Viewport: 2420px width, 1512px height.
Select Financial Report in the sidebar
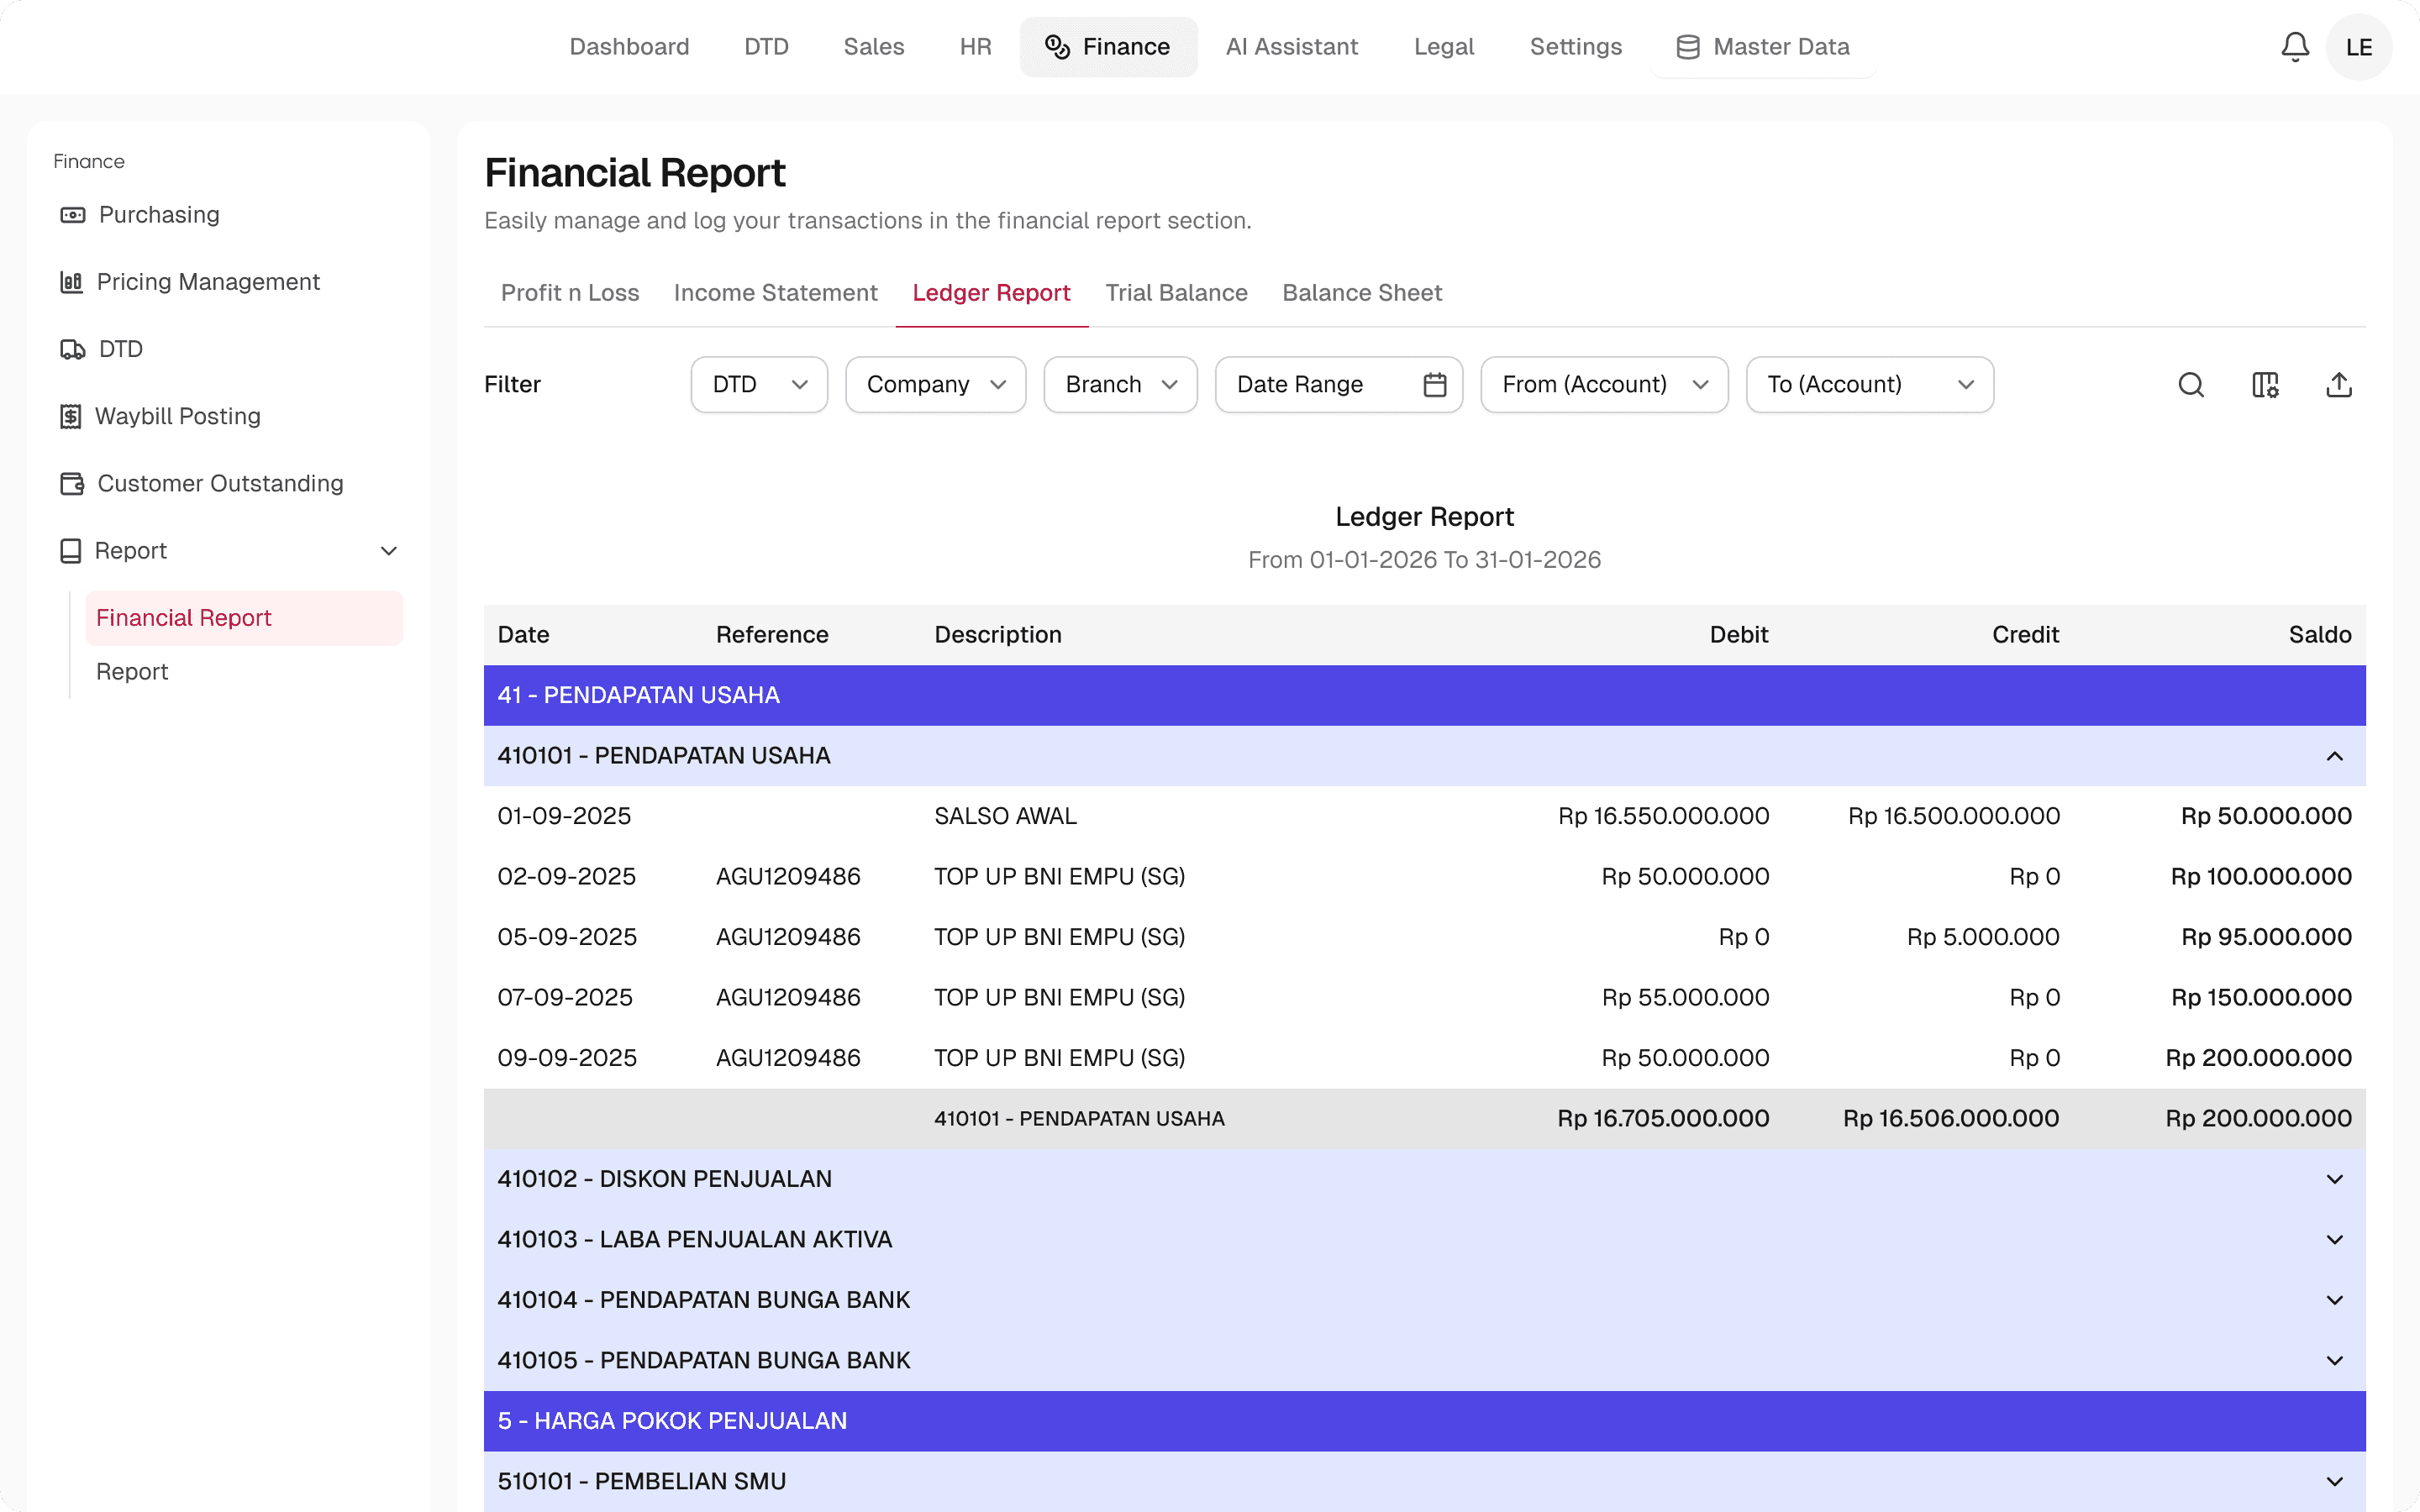coord(244,618)
